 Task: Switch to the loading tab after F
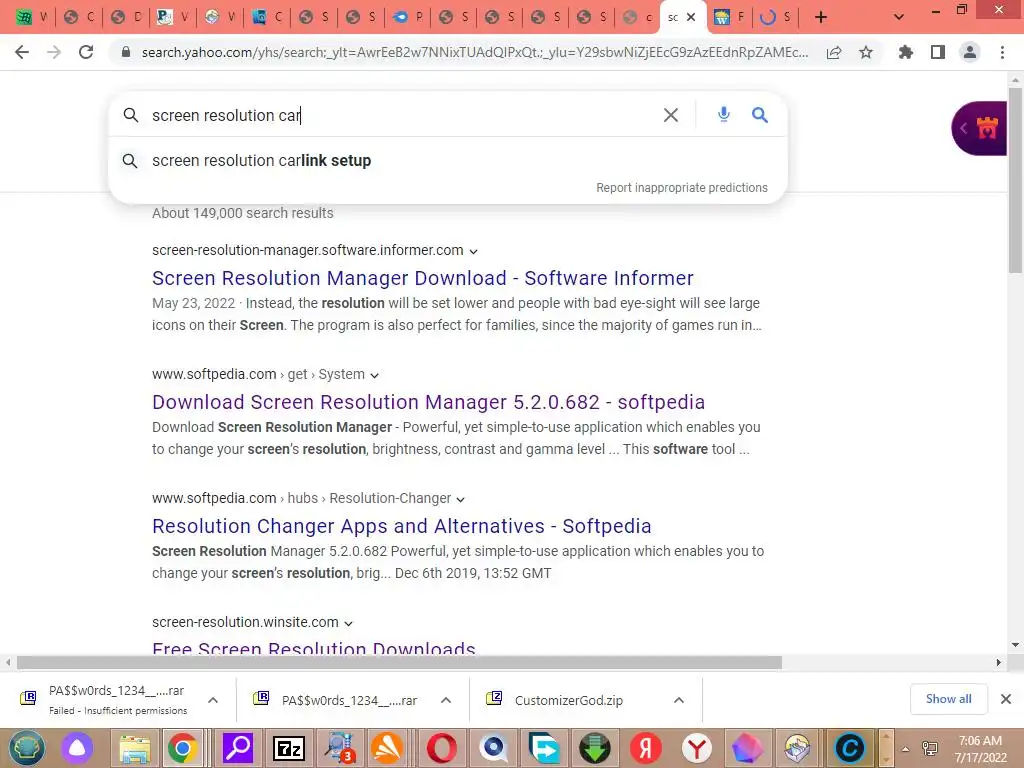[776, 17]
